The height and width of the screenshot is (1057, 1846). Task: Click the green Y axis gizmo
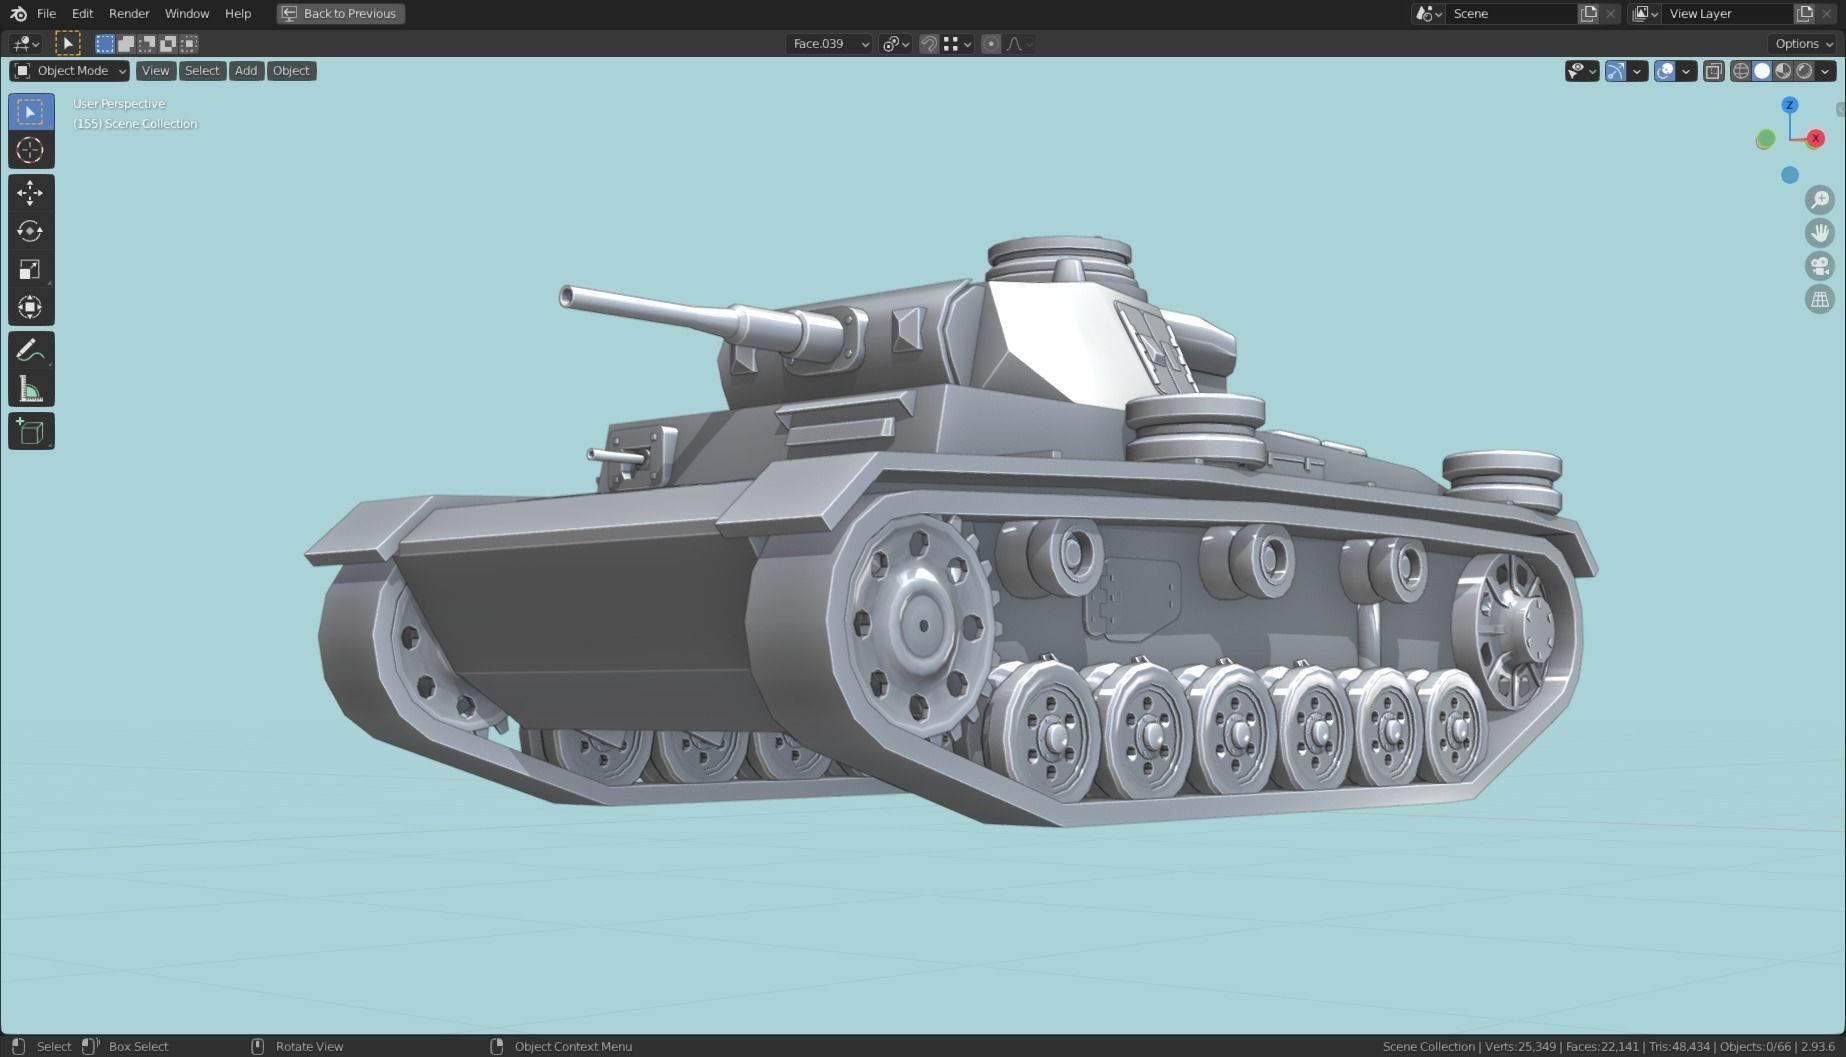click(1766, 139)
